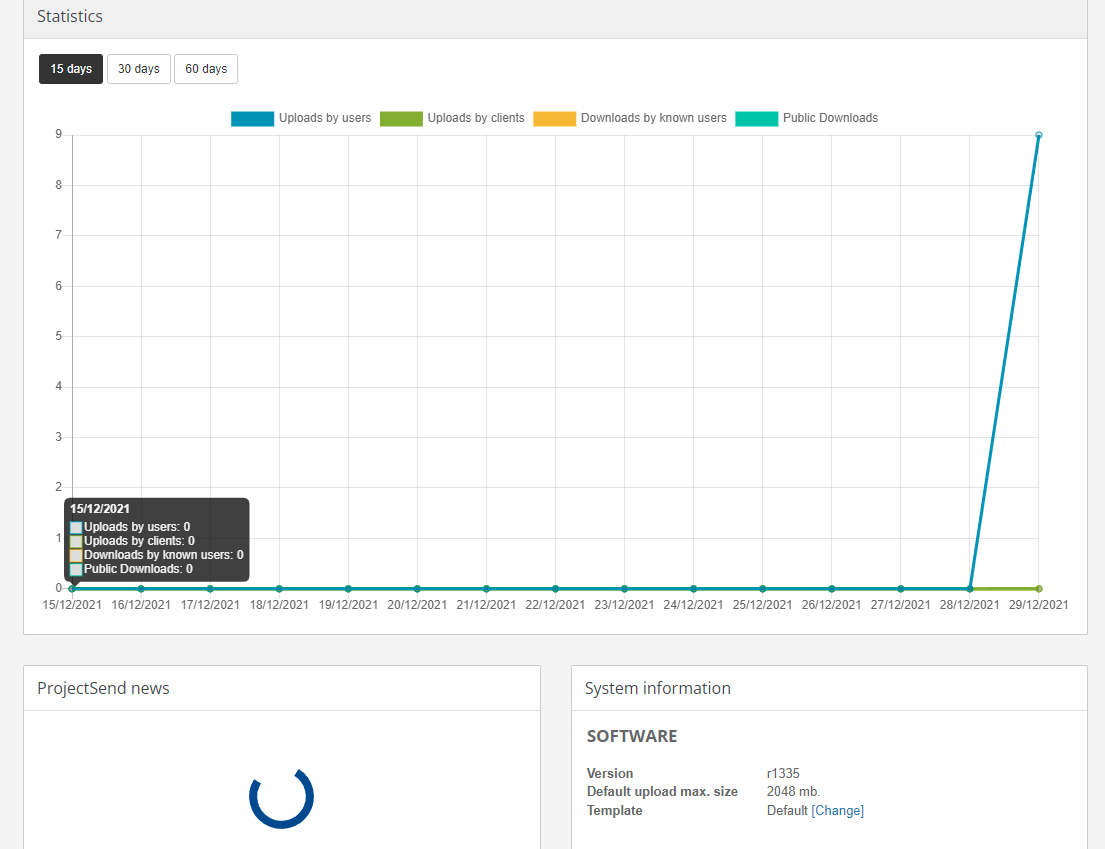The image size is (1105, 849).
Task: Click the loading spinner in ProjectSend news
Action: click(x=281, y=798)
